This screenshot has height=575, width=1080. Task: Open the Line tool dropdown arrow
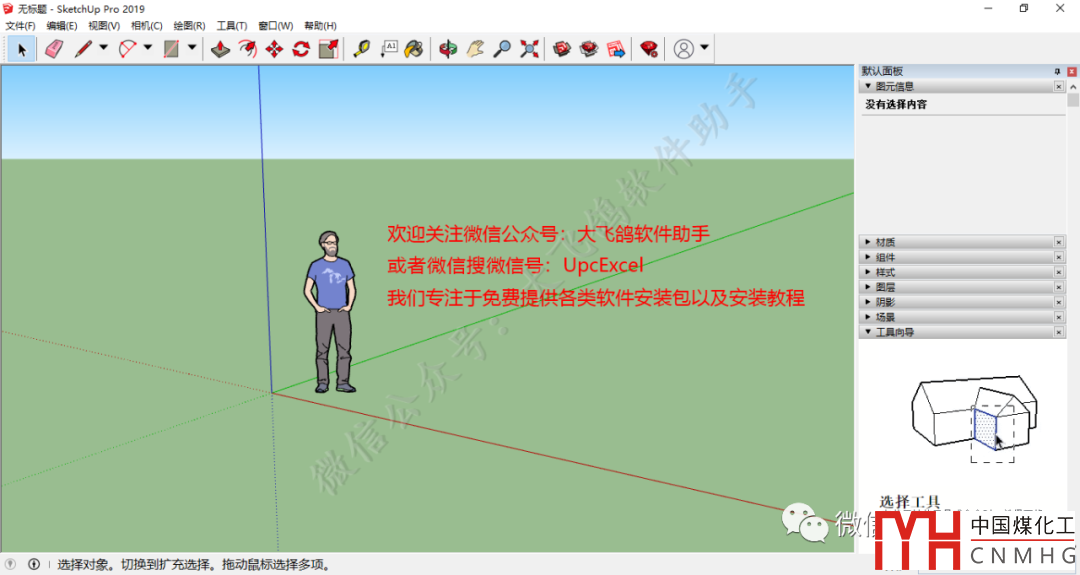(103, 48)
